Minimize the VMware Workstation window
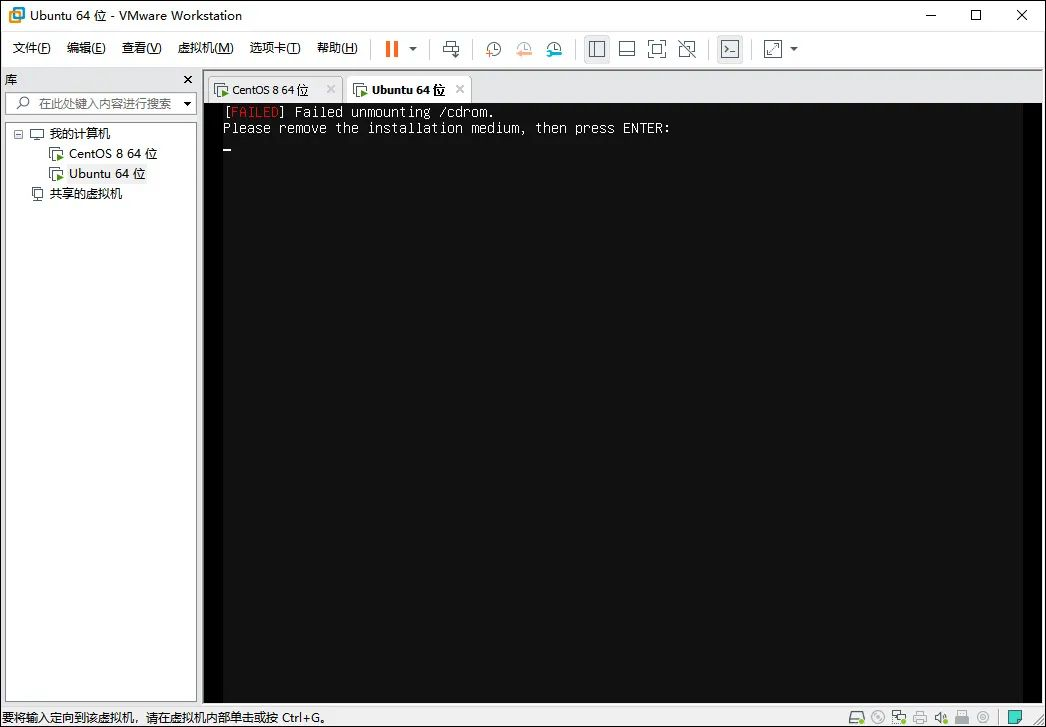Viewport: 1046px width, 727px height. (931, 15)
